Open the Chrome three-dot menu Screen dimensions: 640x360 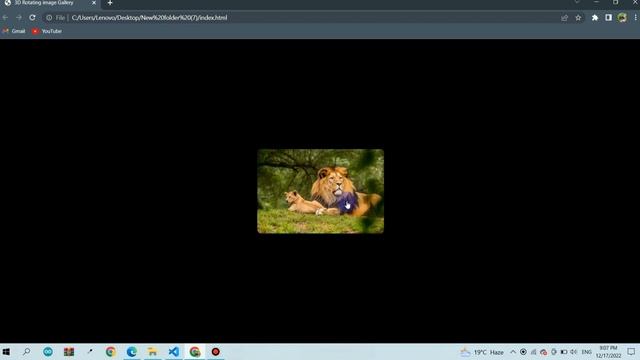tap(636, 18)
